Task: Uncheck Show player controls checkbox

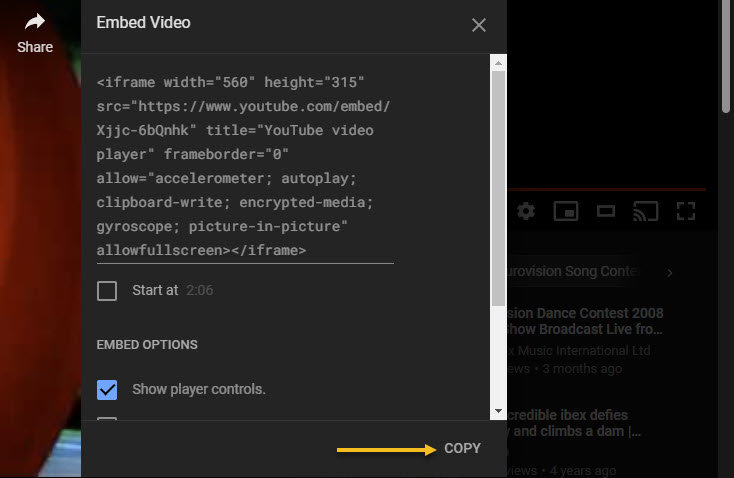Action: pos(107,390)
